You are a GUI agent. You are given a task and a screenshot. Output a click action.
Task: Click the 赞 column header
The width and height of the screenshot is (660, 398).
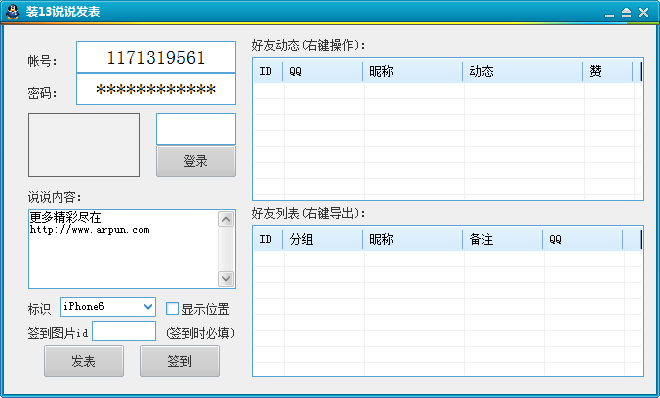click(608, 72)
